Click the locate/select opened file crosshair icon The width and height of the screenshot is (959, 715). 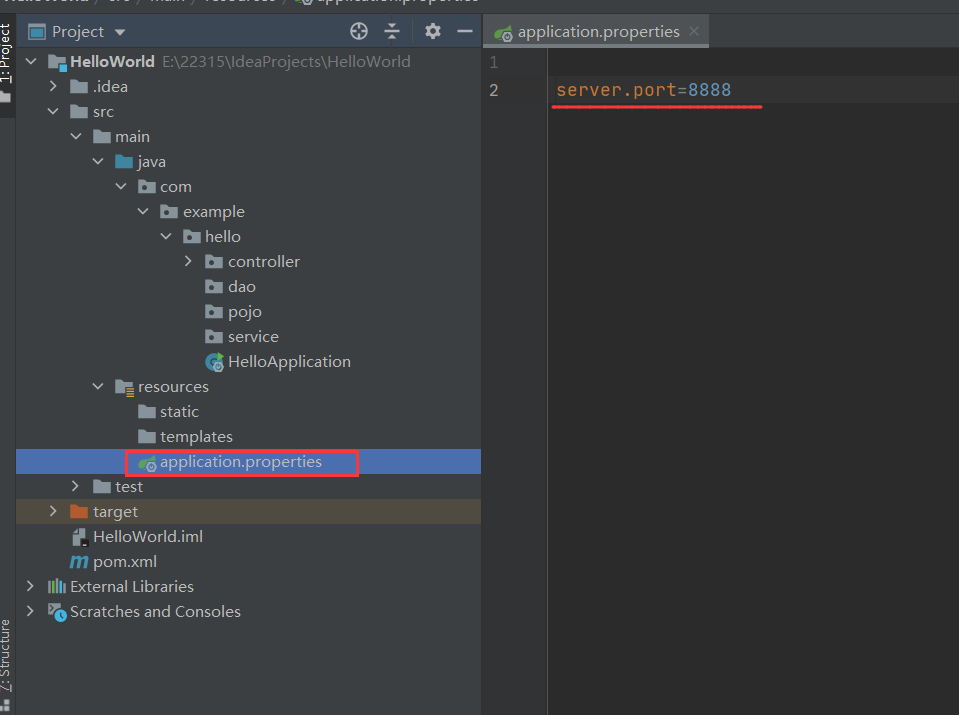(x=359, y=31)
